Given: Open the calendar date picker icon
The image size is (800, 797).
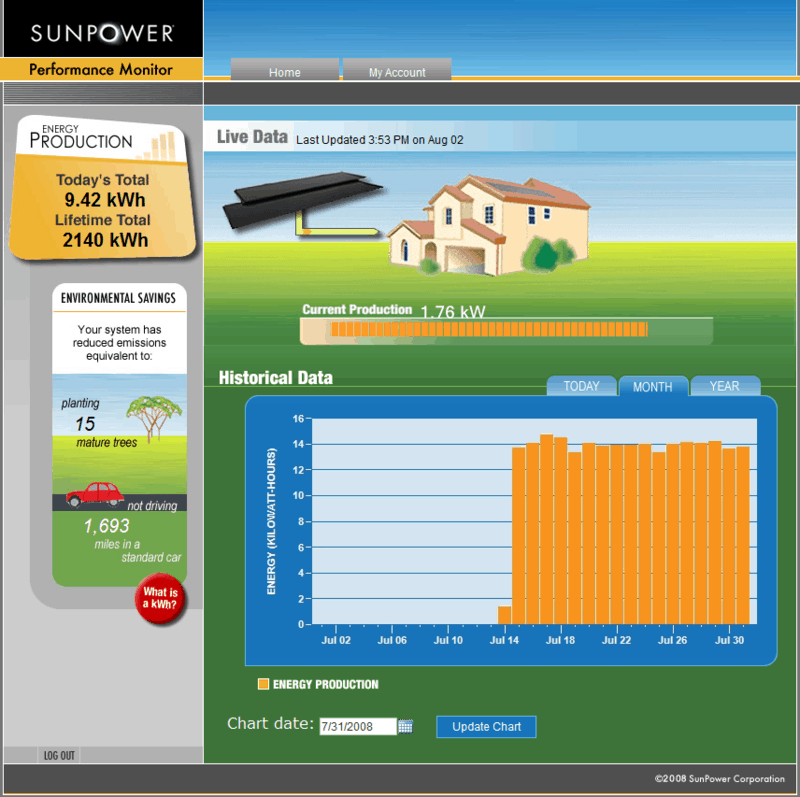Looking at the screenshot, I should tap(405, 726).
